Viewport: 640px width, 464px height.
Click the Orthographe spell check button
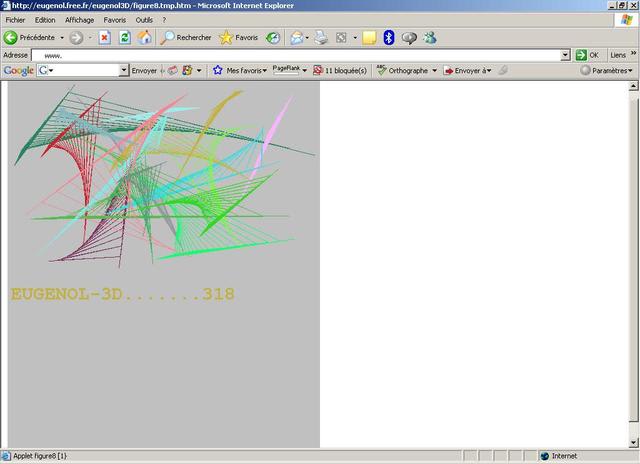406,71
